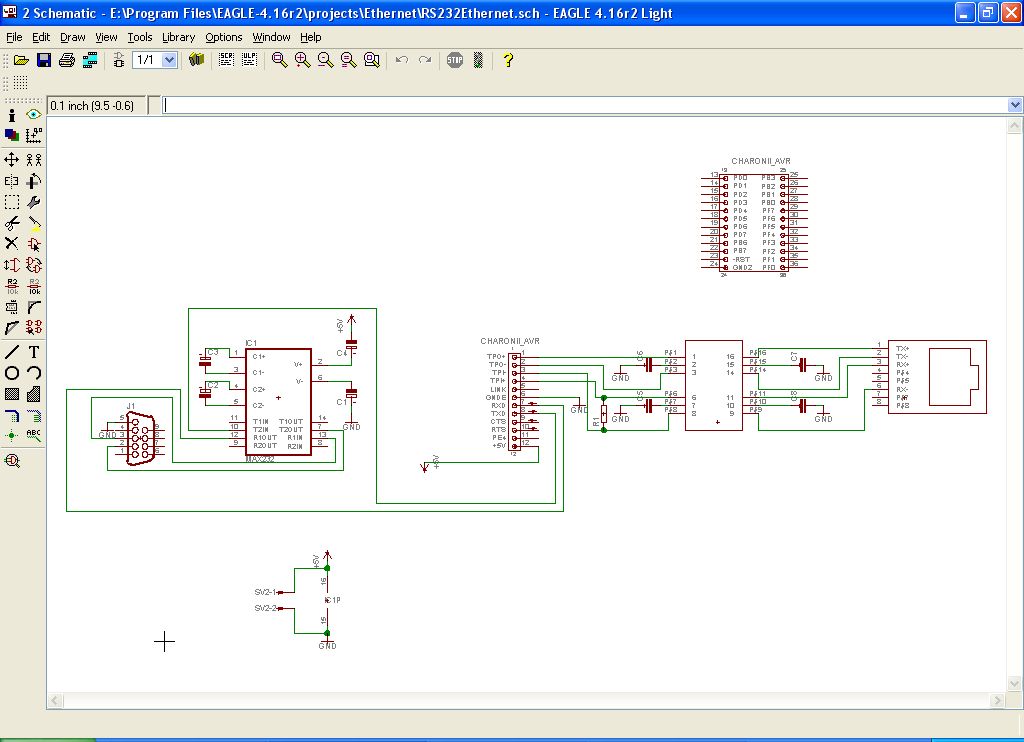The width and height of the screenshot is (1024, 742).
Task: Select the Circle drawing tool
Action: coord(12,373)
